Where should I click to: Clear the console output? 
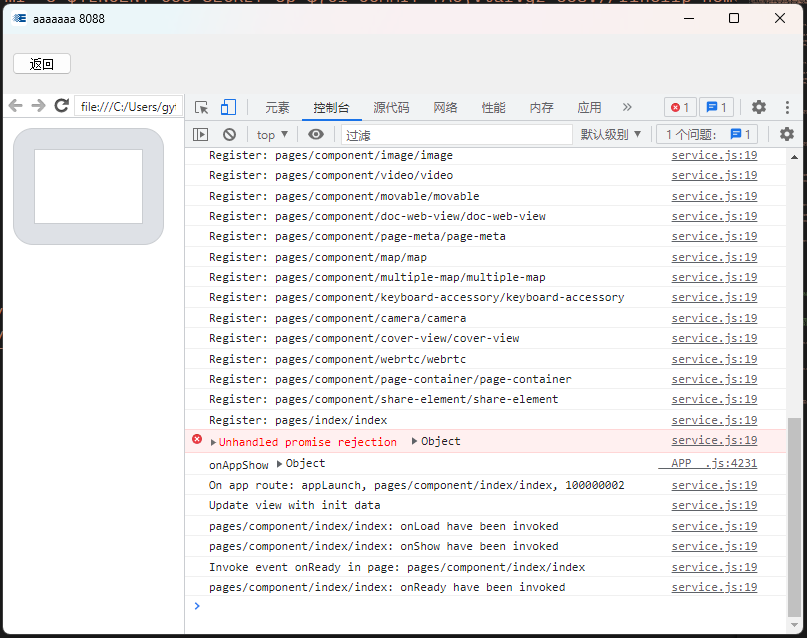[x=229, y=134]
